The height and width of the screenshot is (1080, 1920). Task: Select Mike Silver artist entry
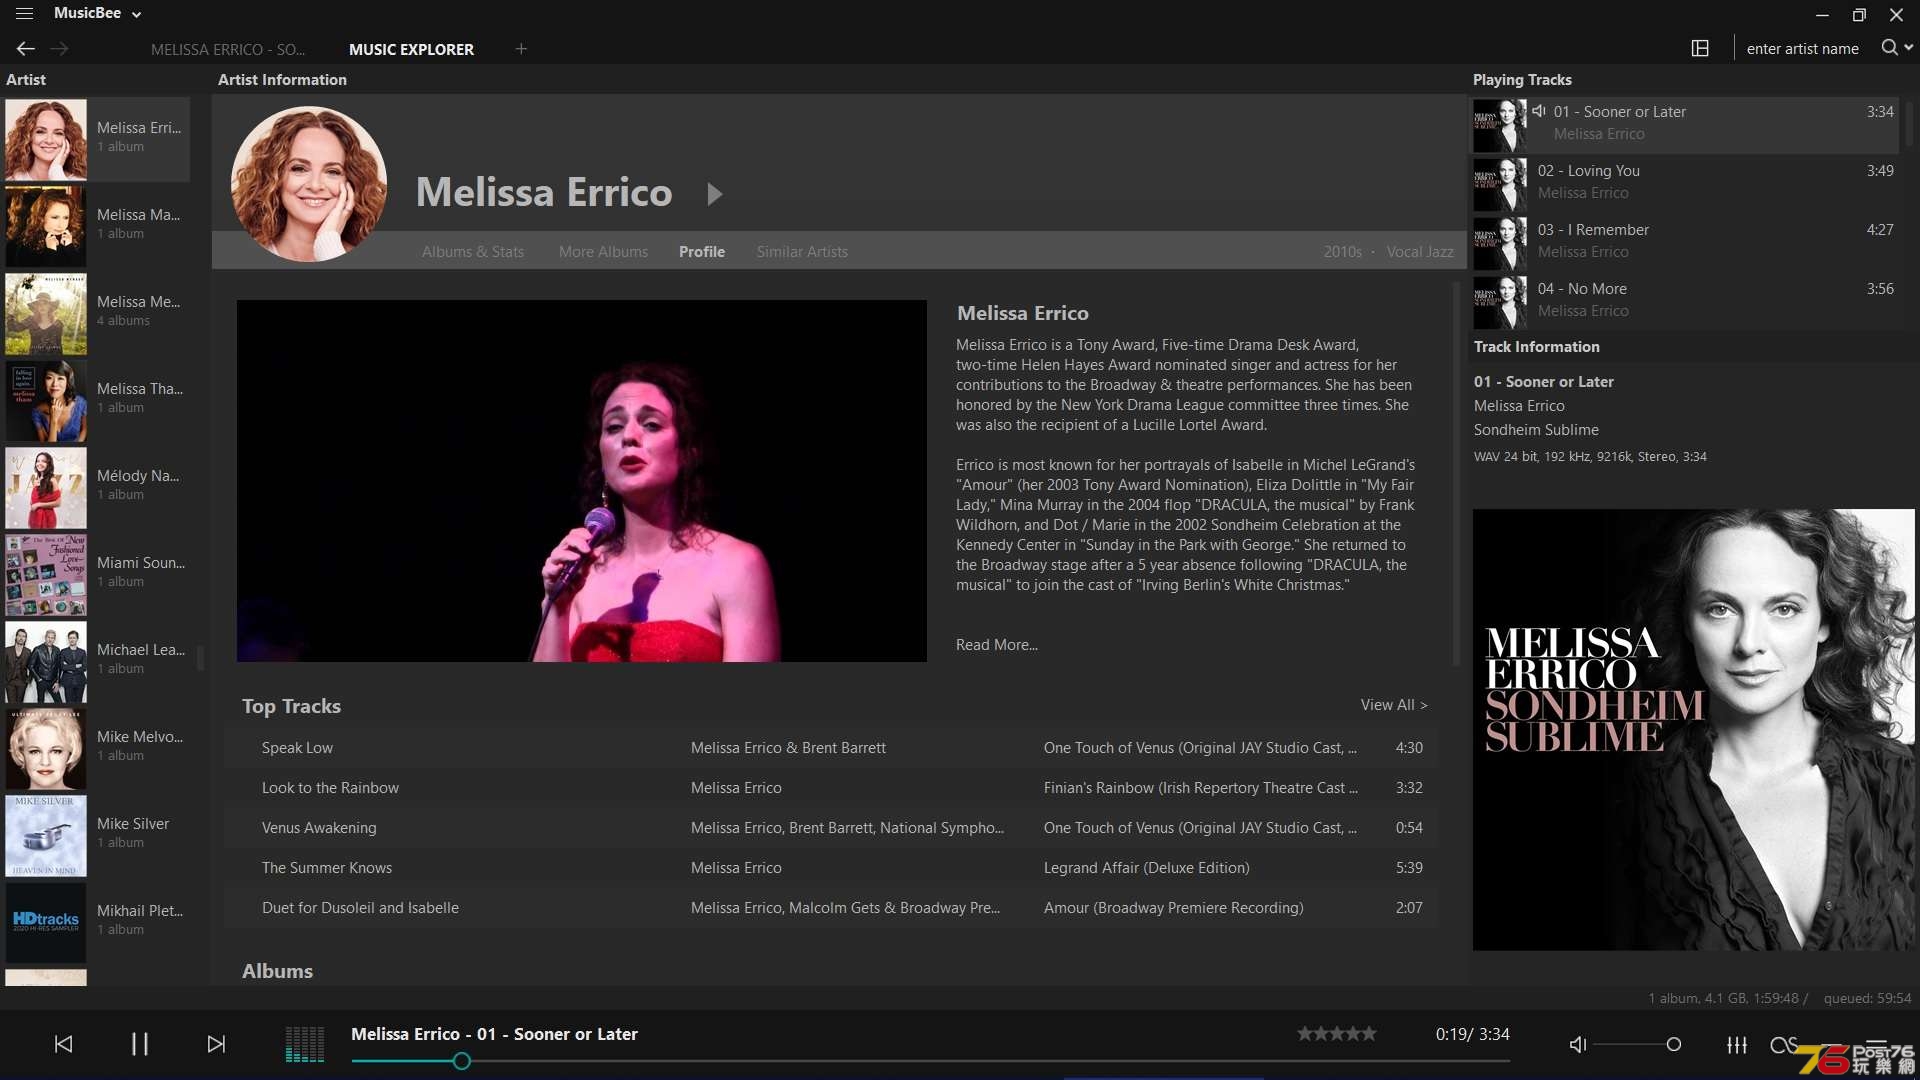point(97,835)
